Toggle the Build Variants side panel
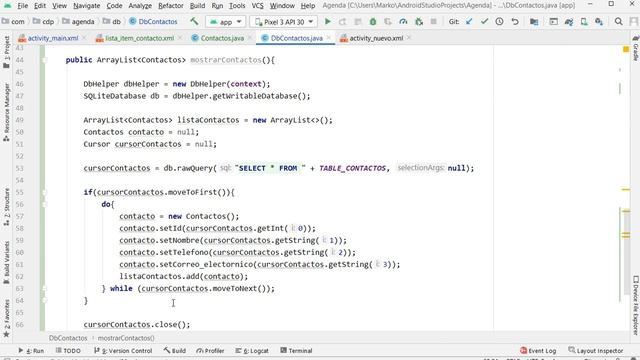 tap(7, 262)
